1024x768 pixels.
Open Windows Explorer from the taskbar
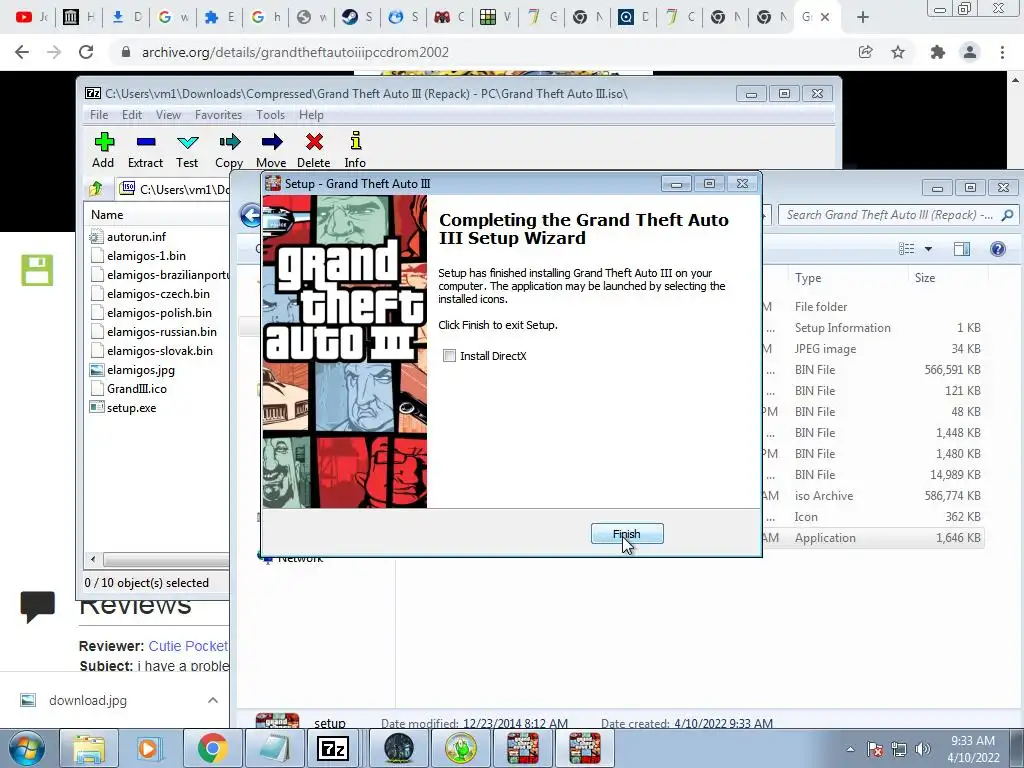click(x=89, y=749)
